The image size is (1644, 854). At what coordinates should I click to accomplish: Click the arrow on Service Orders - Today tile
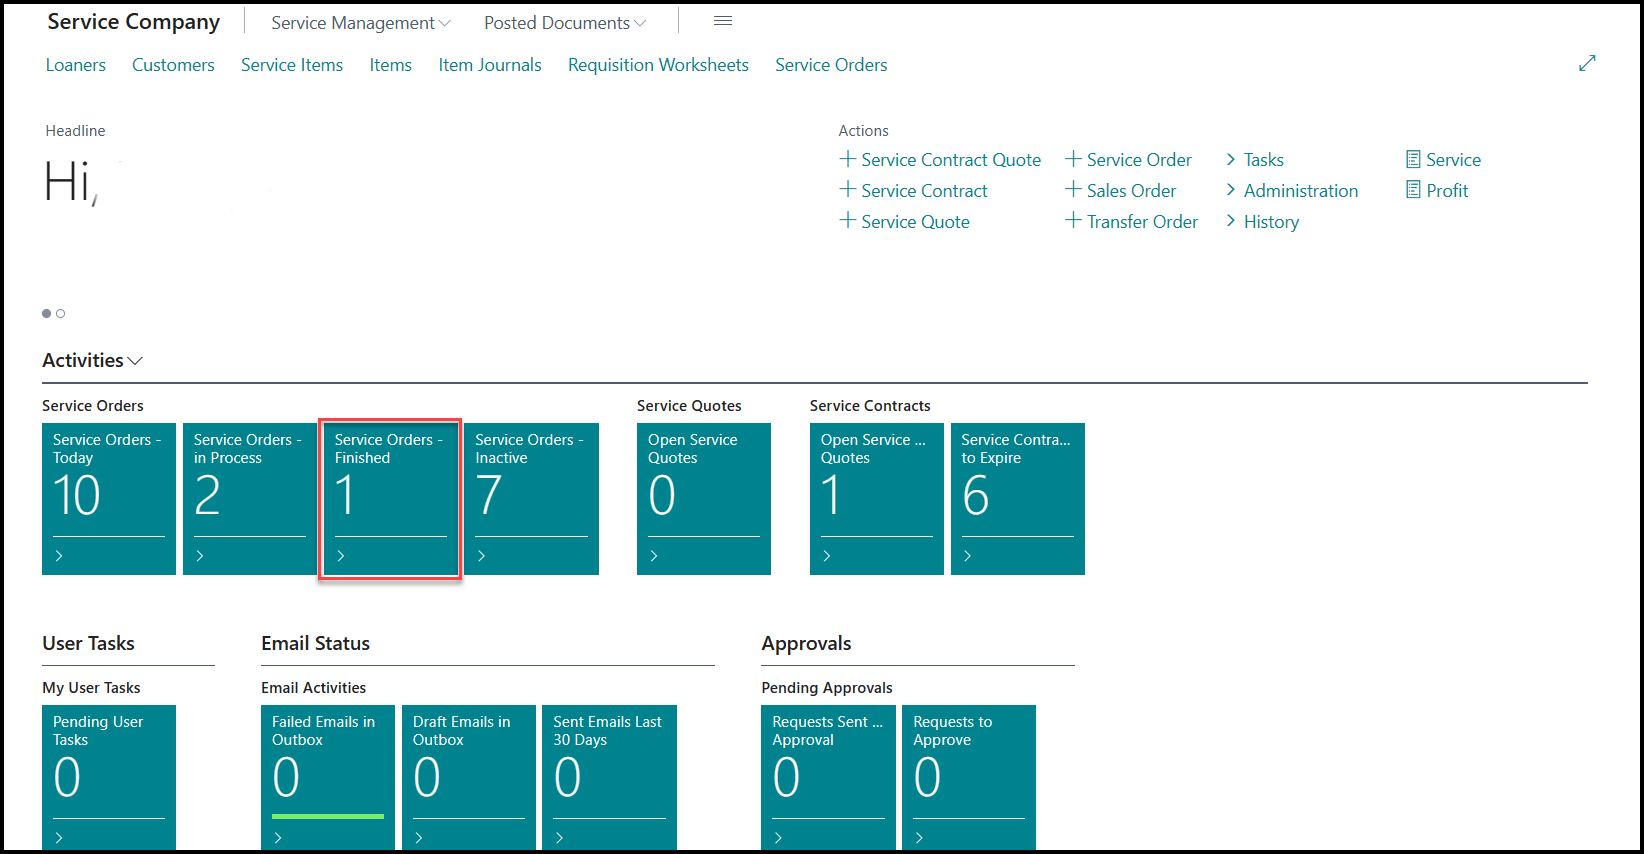pos(59,556)
